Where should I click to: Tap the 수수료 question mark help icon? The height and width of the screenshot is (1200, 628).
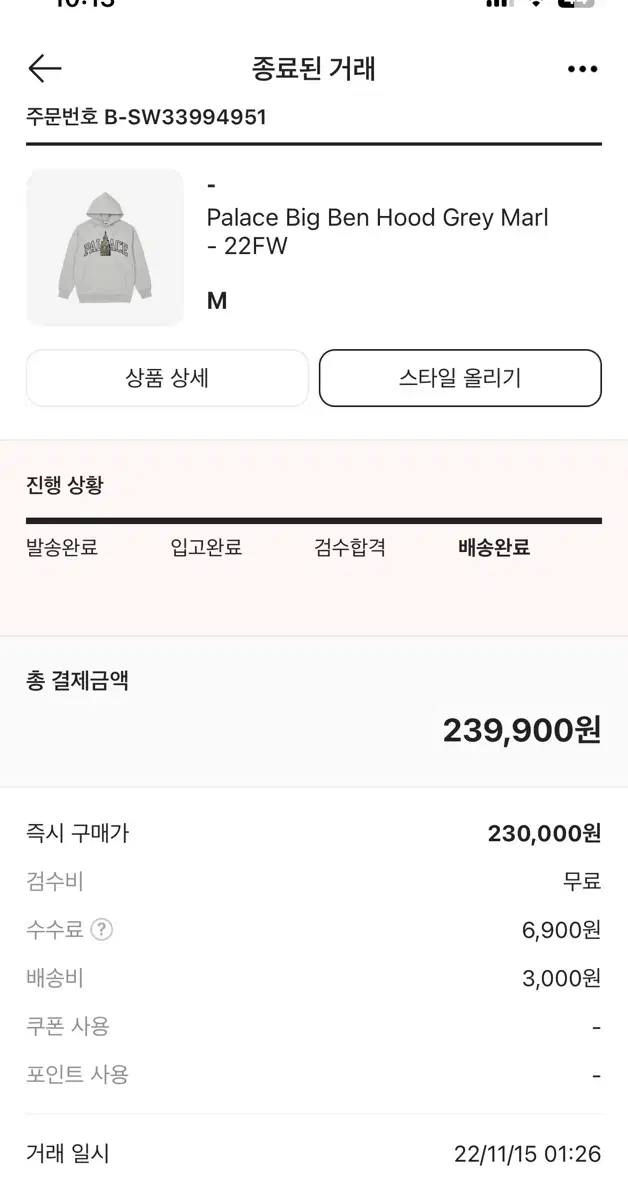pos(102,930)
